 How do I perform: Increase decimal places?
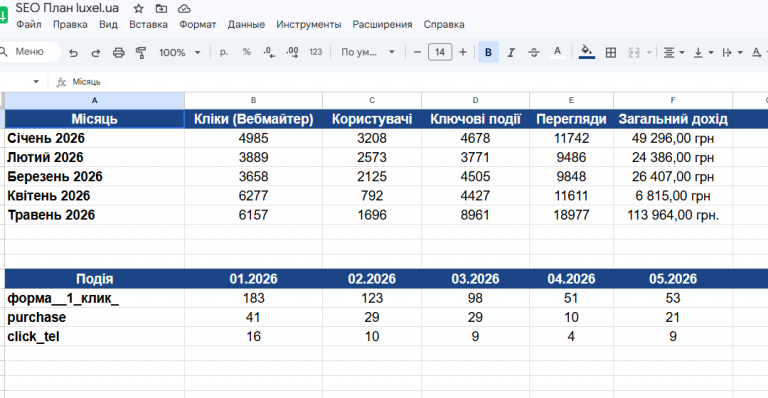coord(292,52)
